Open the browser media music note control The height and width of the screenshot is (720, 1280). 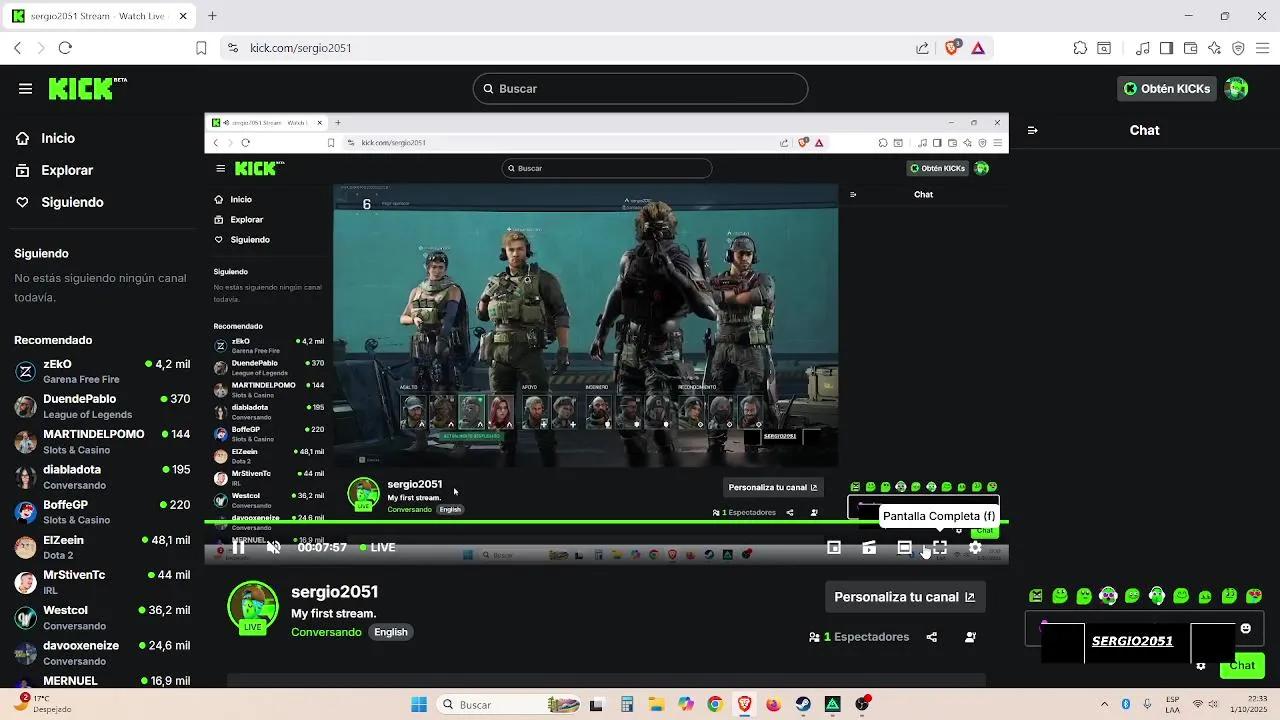(x=1143, y=48)
